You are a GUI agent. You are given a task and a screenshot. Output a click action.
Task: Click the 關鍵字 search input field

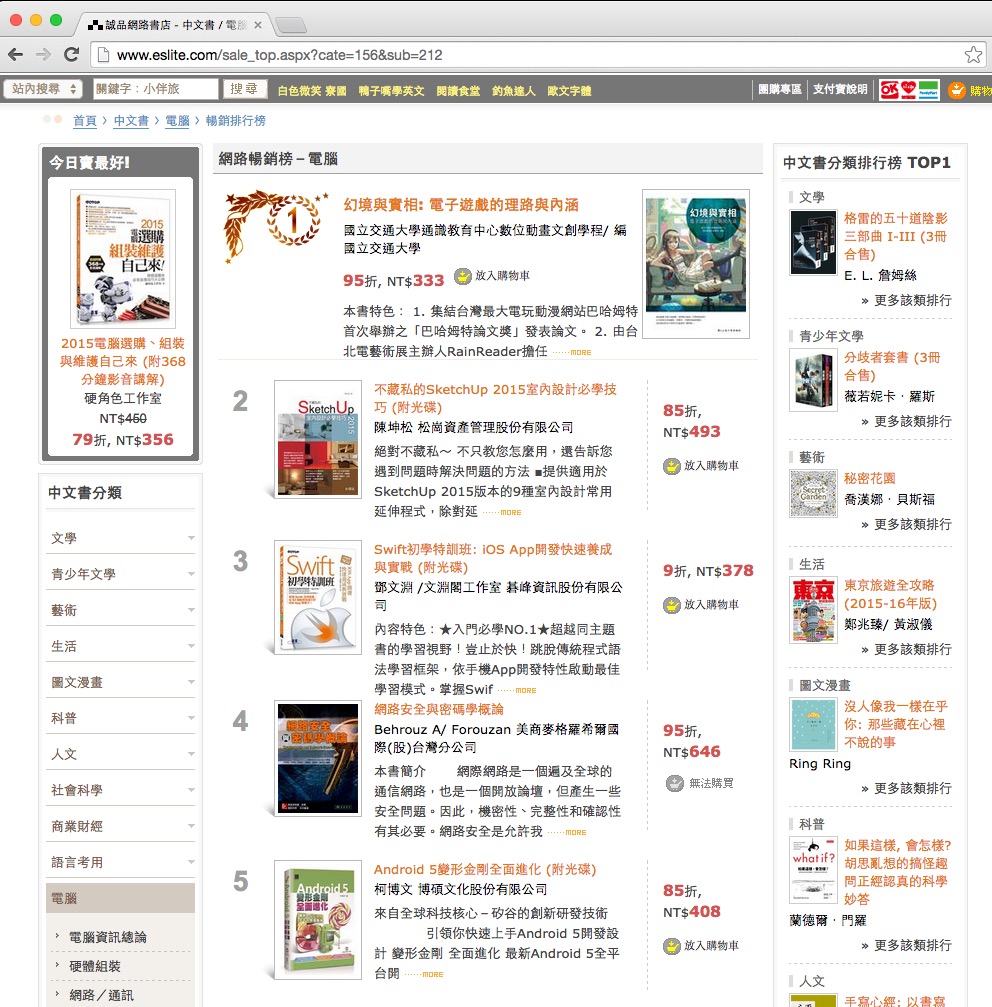155,89
